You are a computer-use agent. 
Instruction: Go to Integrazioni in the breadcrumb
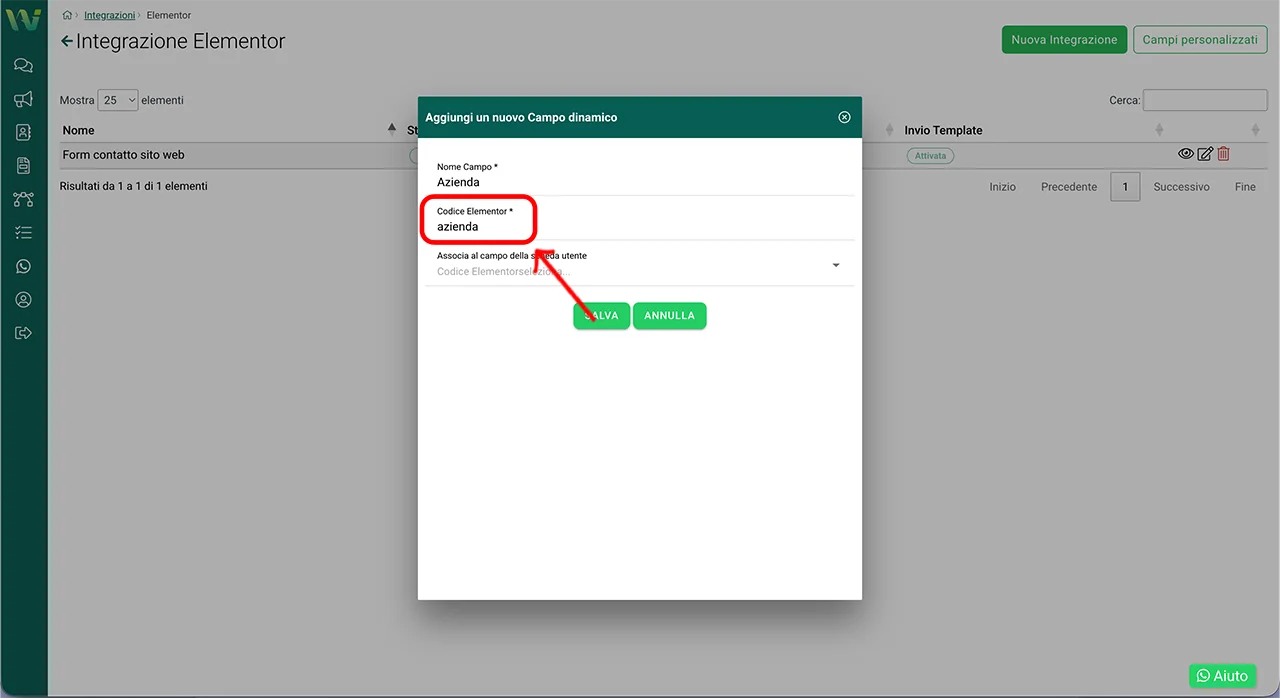point(109,16)
